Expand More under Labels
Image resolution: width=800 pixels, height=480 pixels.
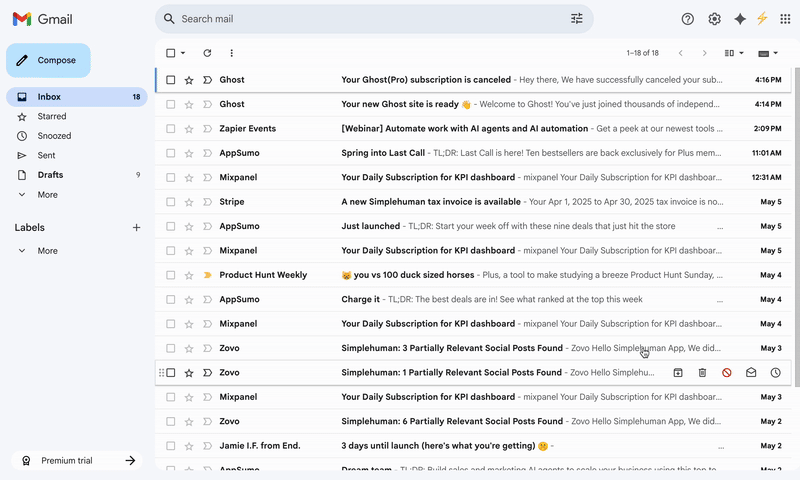pos(47,251)
